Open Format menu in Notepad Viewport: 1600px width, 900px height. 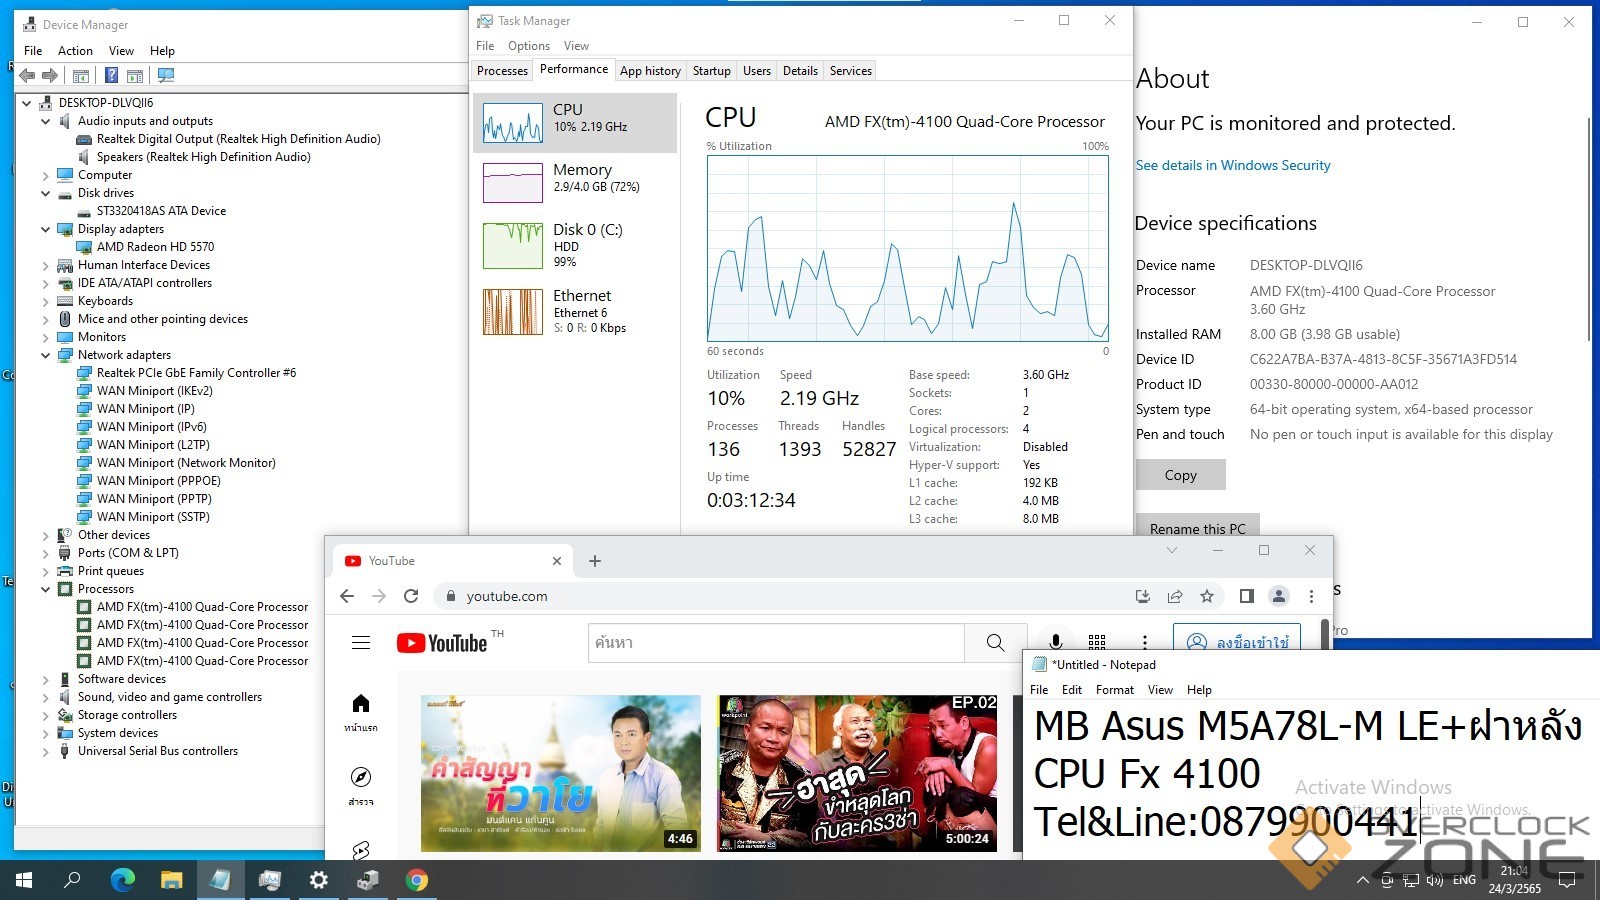pyautogui.click(x=1114, y=690)
